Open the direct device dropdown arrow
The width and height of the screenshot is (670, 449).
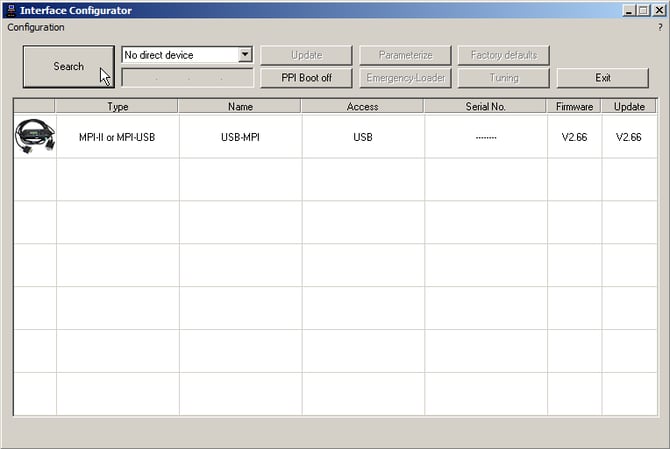point(245,55)
